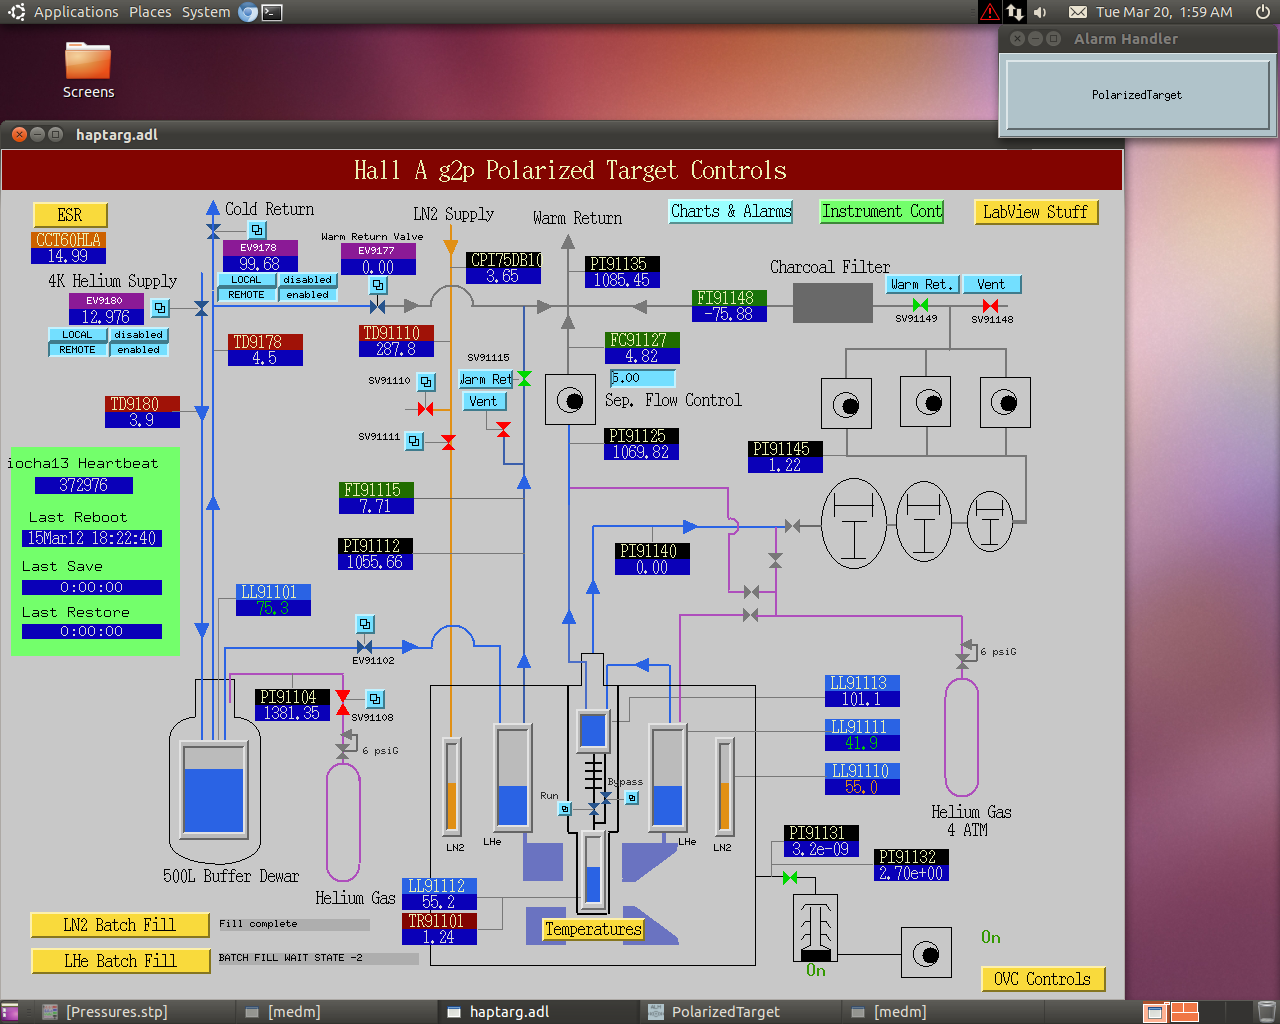
Task: Open Instrument Cont menu
Action: point(882,211)
